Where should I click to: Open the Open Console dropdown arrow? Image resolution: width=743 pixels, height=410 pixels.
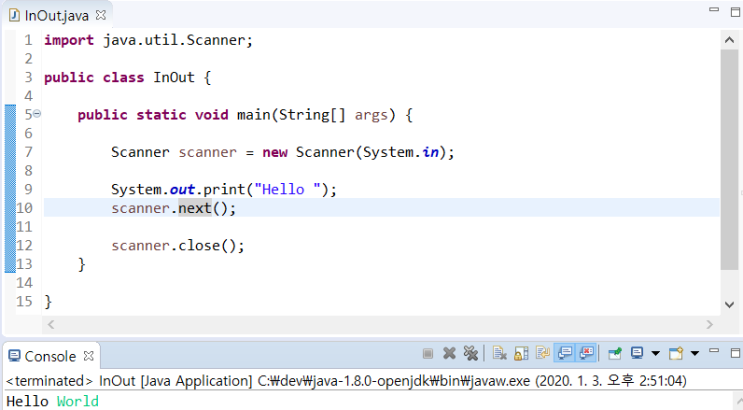click(695, 354)
